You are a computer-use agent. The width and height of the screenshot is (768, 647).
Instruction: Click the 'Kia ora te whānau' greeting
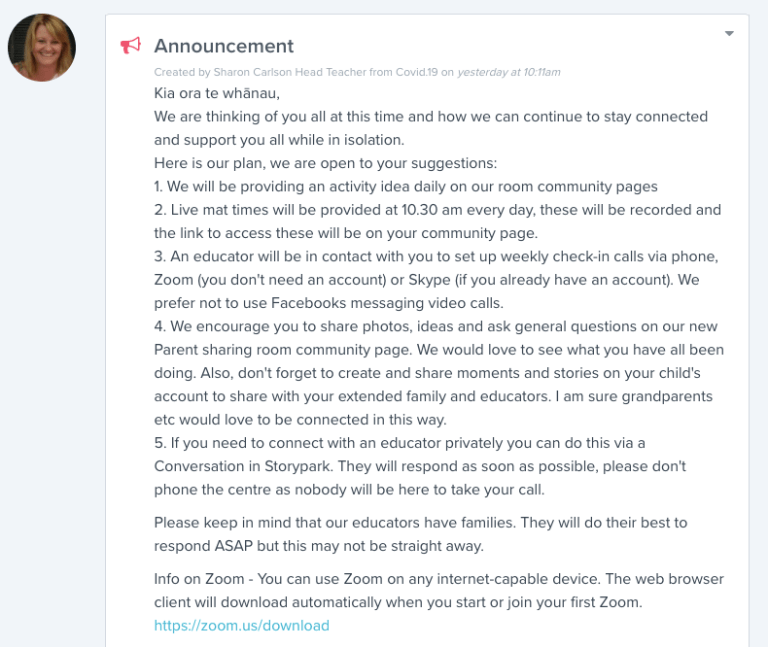click(217, 94)
